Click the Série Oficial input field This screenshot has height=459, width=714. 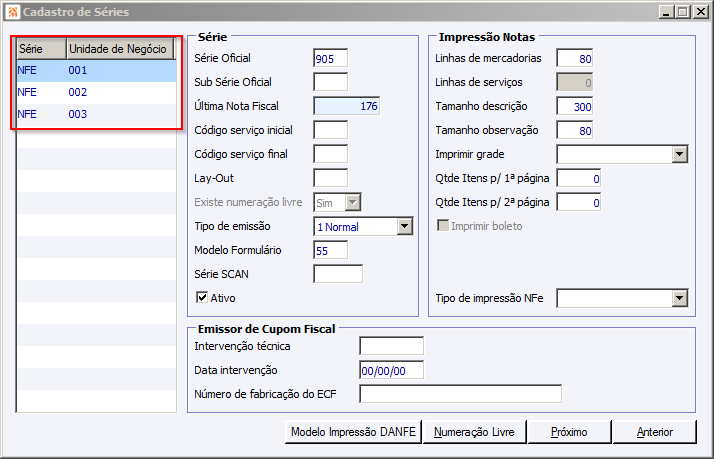pos(330,58)
